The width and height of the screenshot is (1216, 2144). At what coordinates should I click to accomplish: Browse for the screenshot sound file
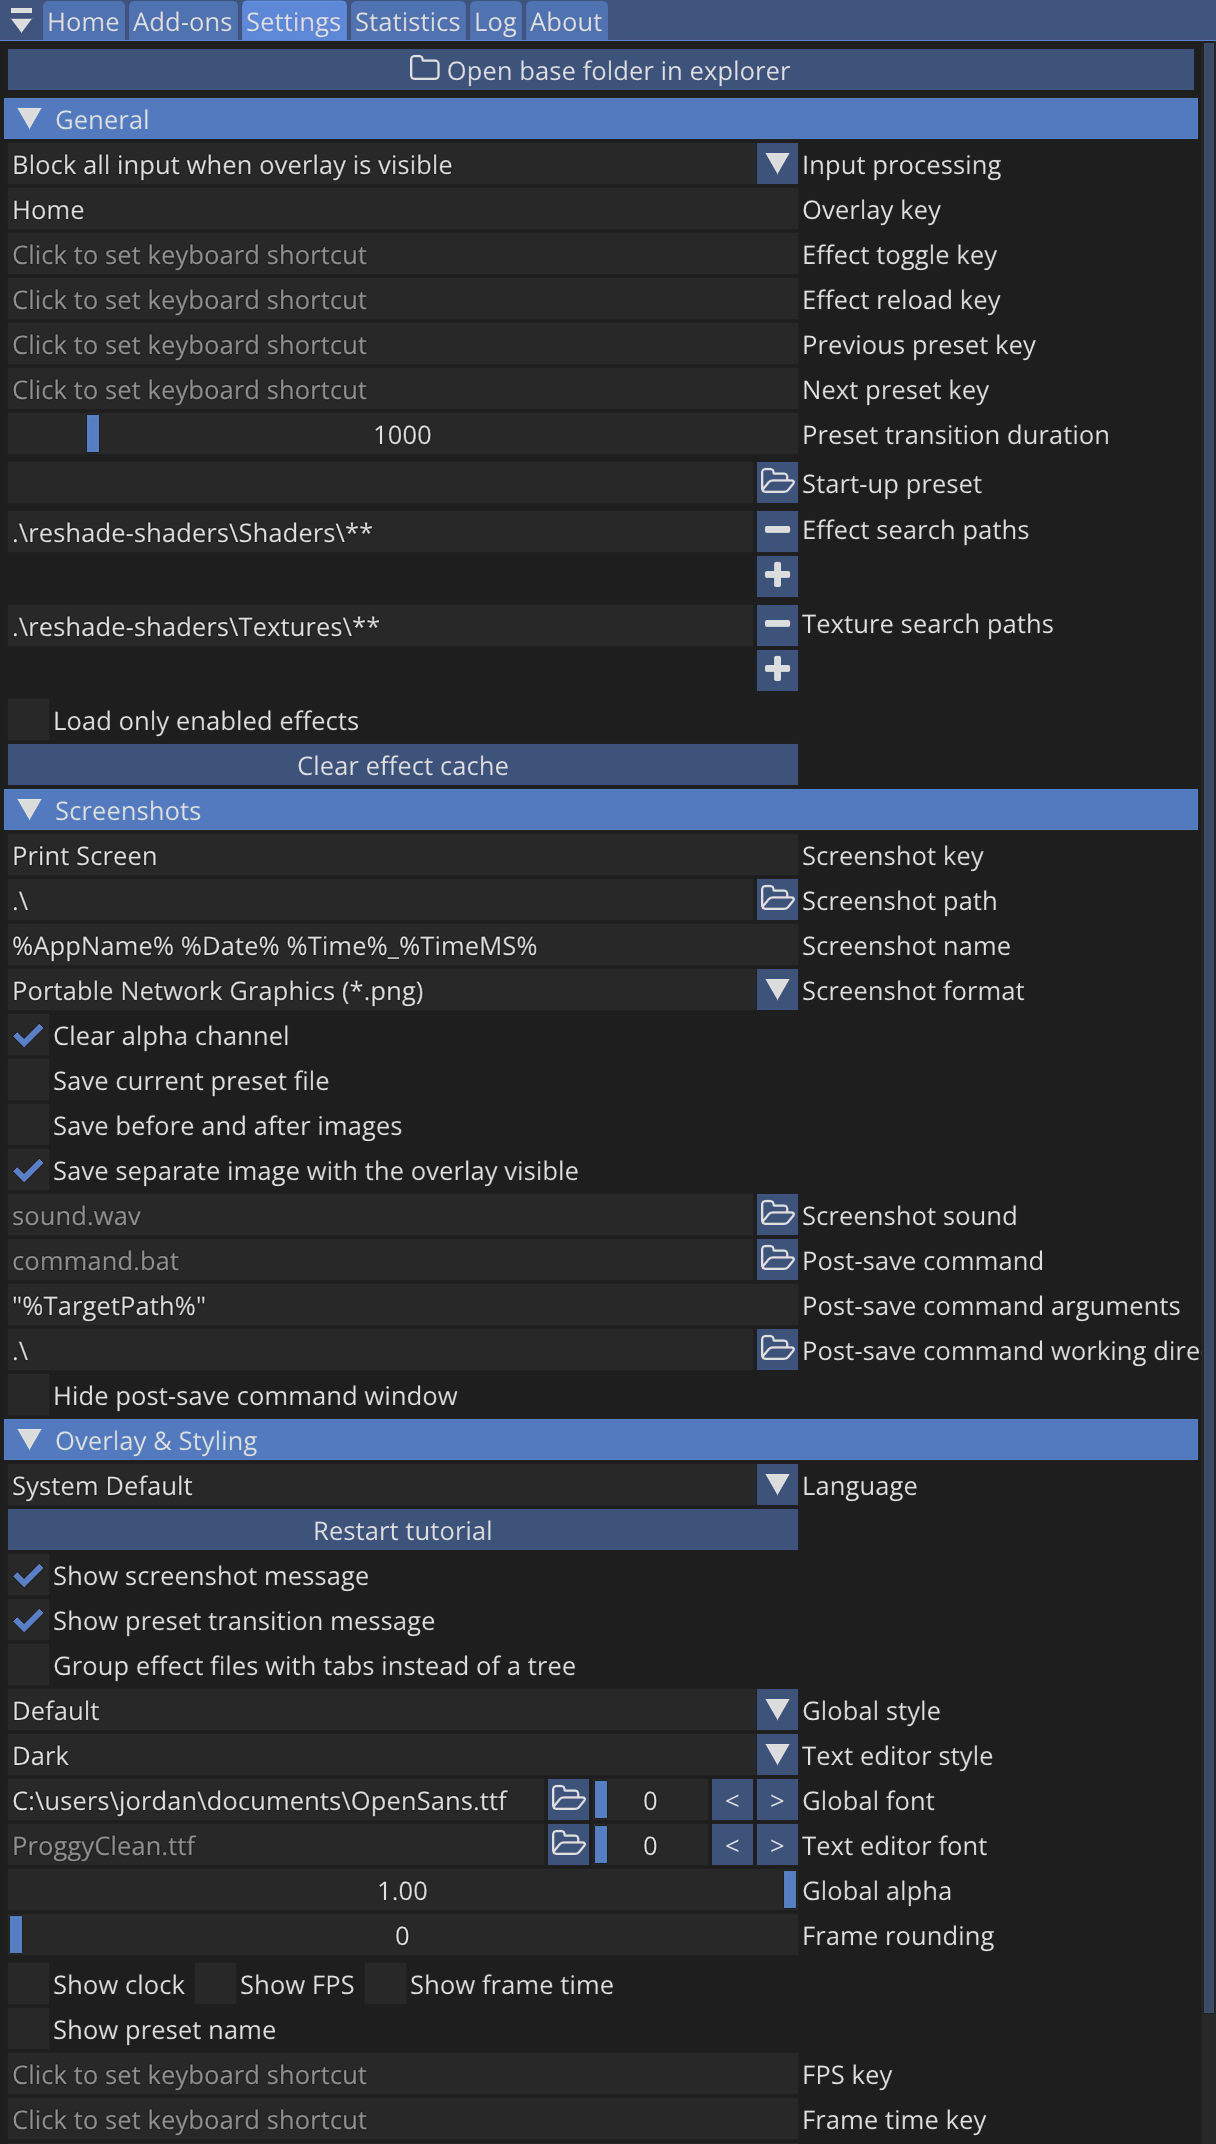(777, 1215)
